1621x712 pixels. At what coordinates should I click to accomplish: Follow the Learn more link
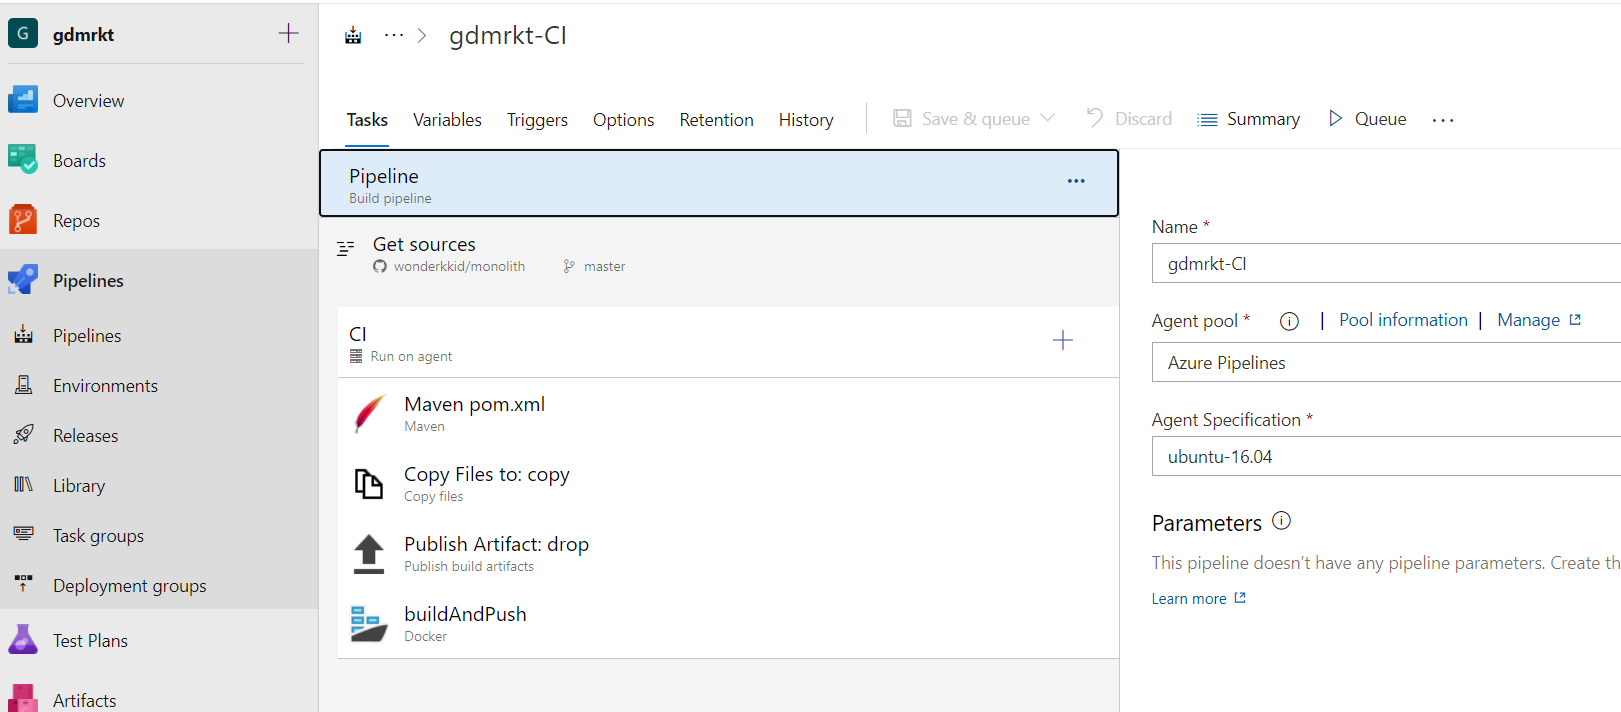coord(1198,598)
